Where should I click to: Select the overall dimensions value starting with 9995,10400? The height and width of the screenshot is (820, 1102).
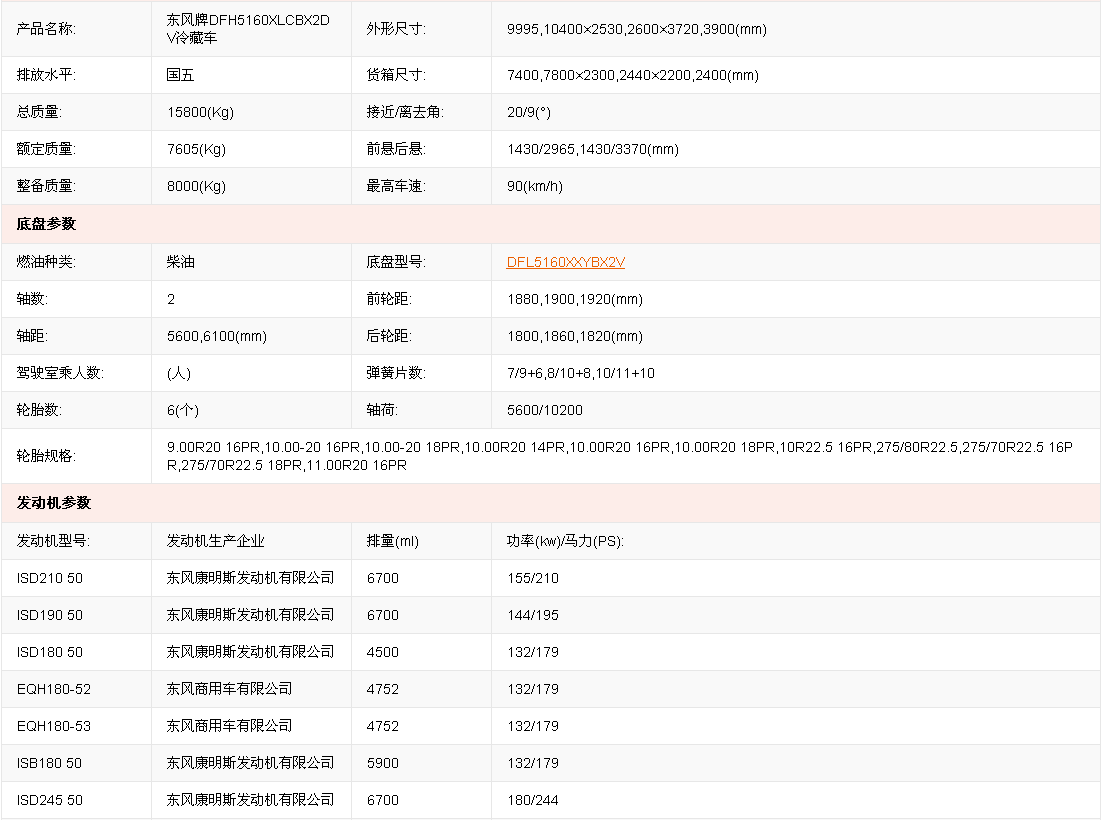pos(637,30)
